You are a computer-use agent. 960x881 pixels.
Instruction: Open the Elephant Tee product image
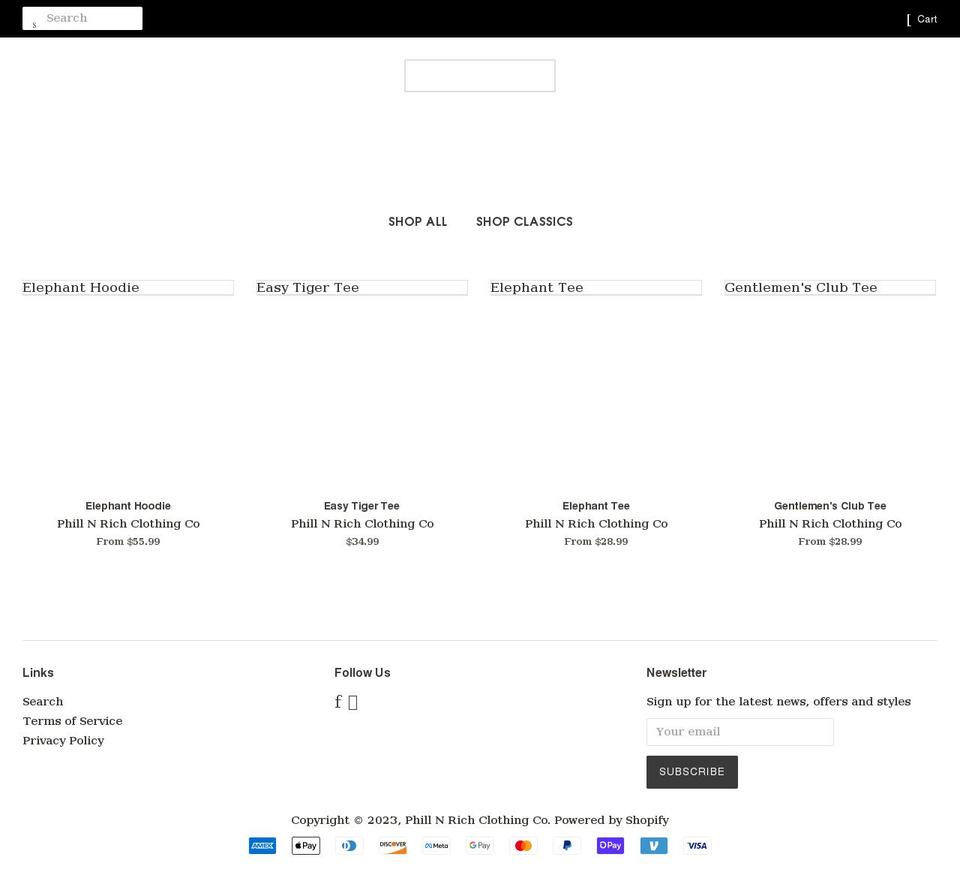pyautogui.click(x=596, y=288)
